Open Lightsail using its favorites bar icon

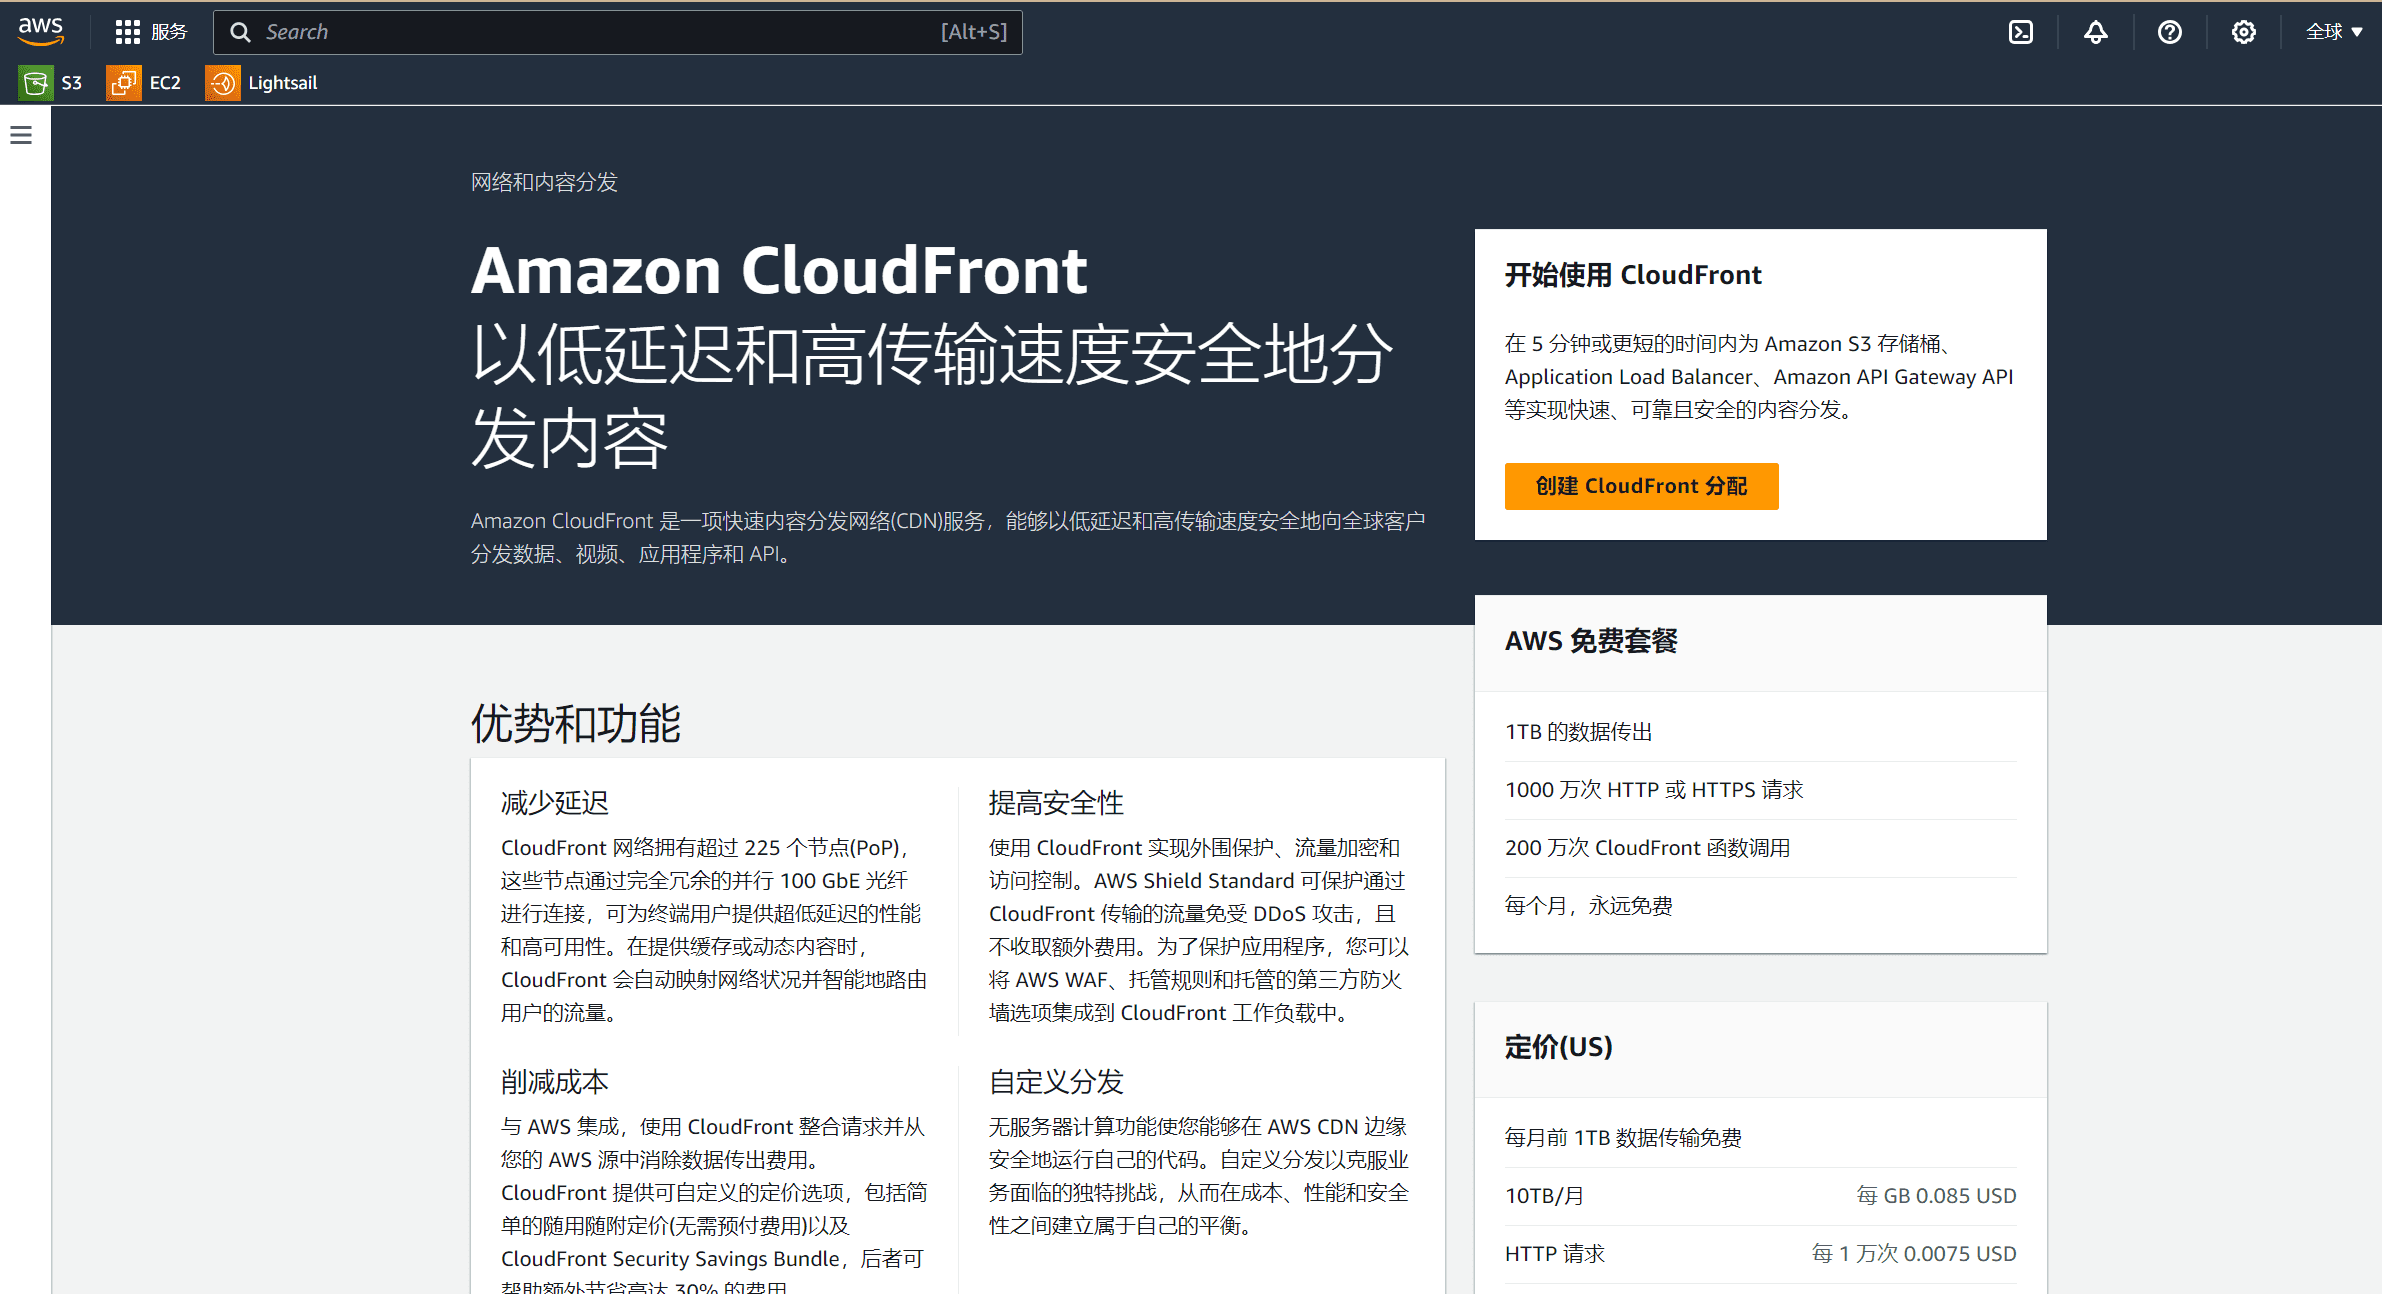click(x=222, y=82)
